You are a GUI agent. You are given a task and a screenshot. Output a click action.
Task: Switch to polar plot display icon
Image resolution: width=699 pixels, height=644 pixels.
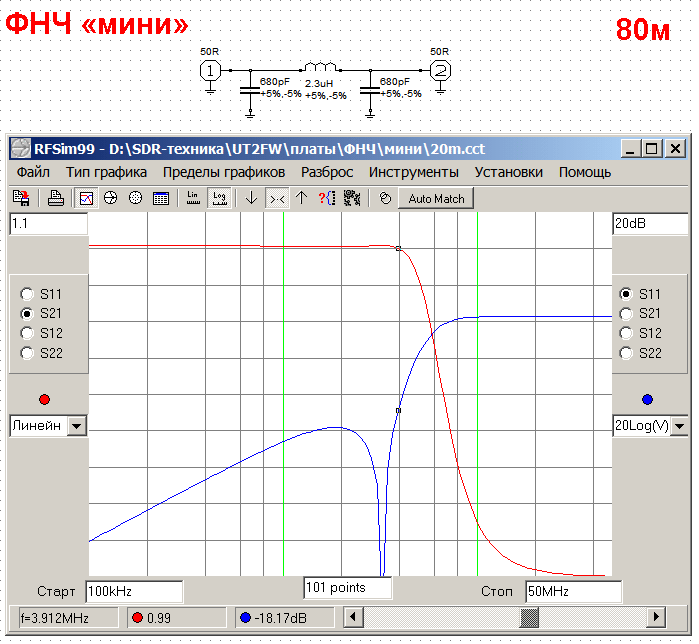tap(135, 198)
